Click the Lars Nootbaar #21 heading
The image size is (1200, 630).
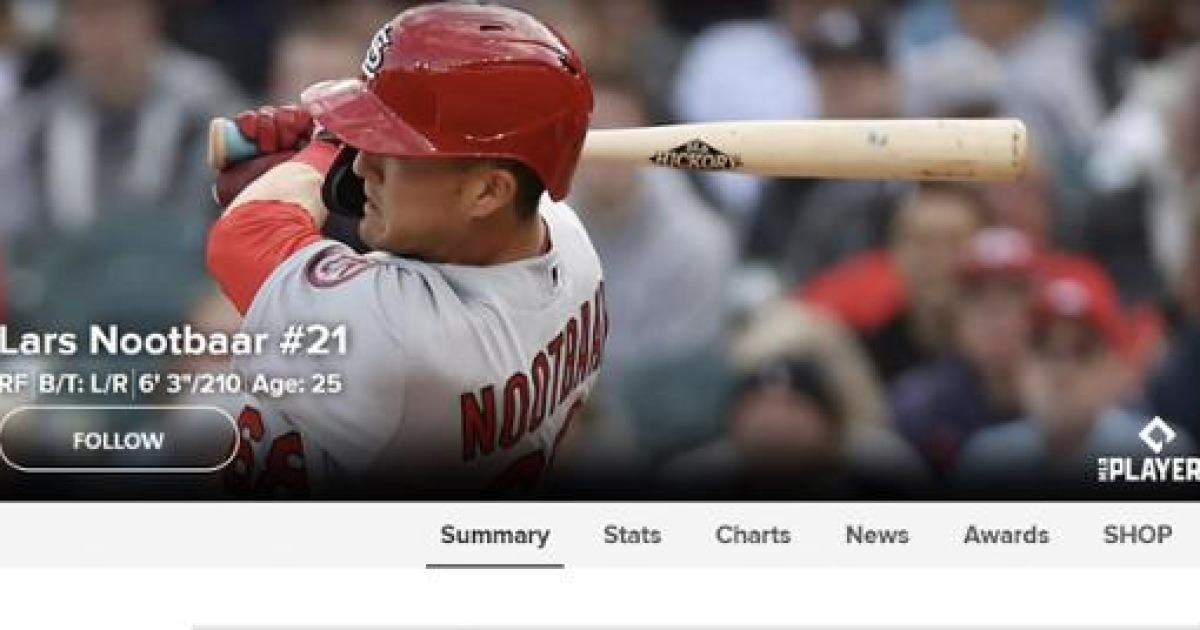(x=172, y=341)
